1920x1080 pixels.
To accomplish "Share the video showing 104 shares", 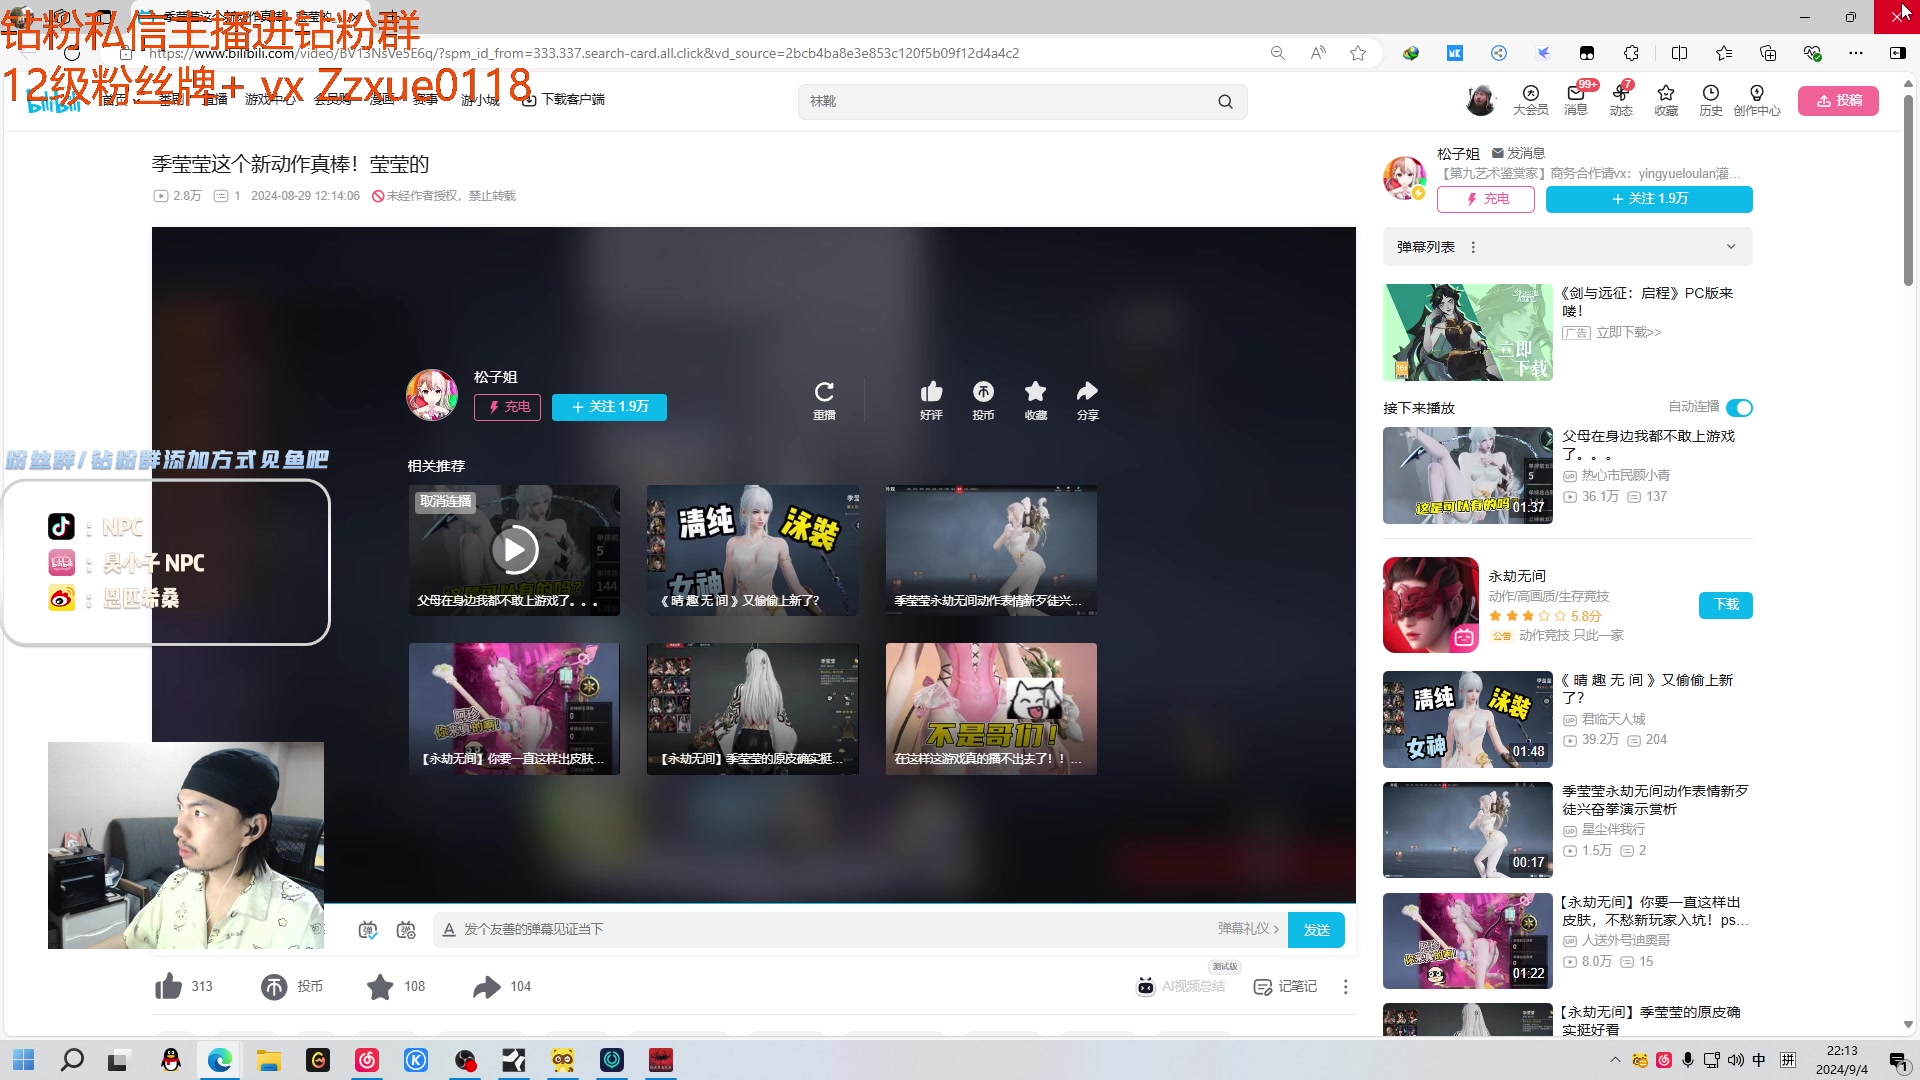I will [487, 986].
